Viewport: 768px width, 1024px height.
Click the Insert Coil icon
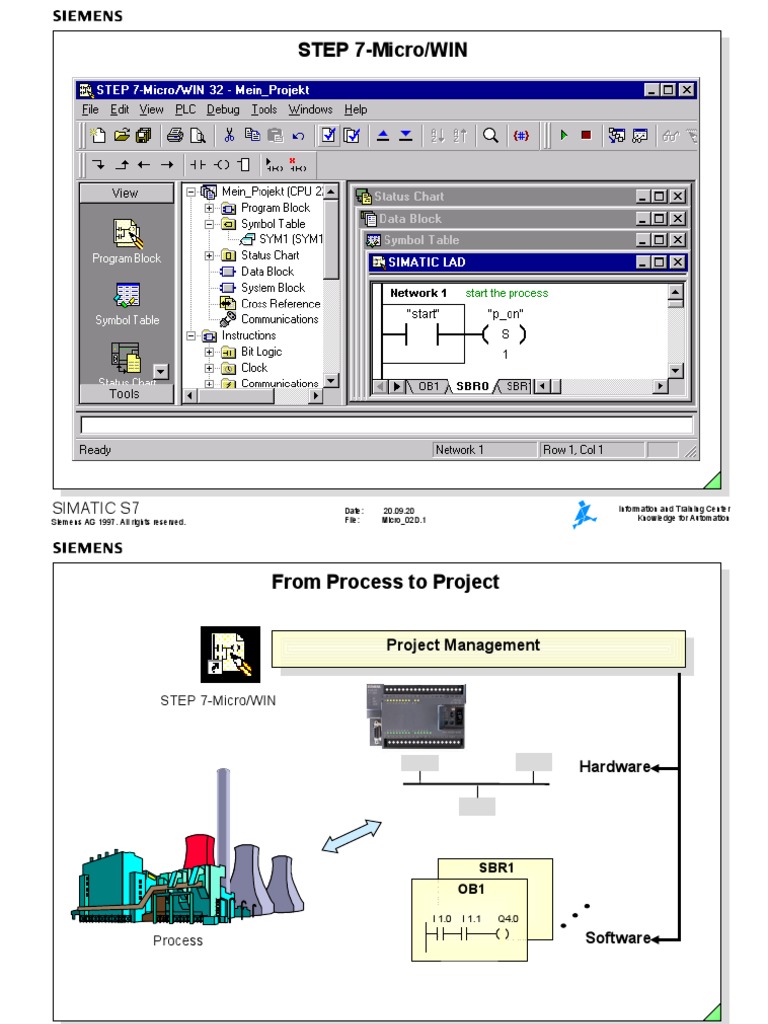click(222, 165)
